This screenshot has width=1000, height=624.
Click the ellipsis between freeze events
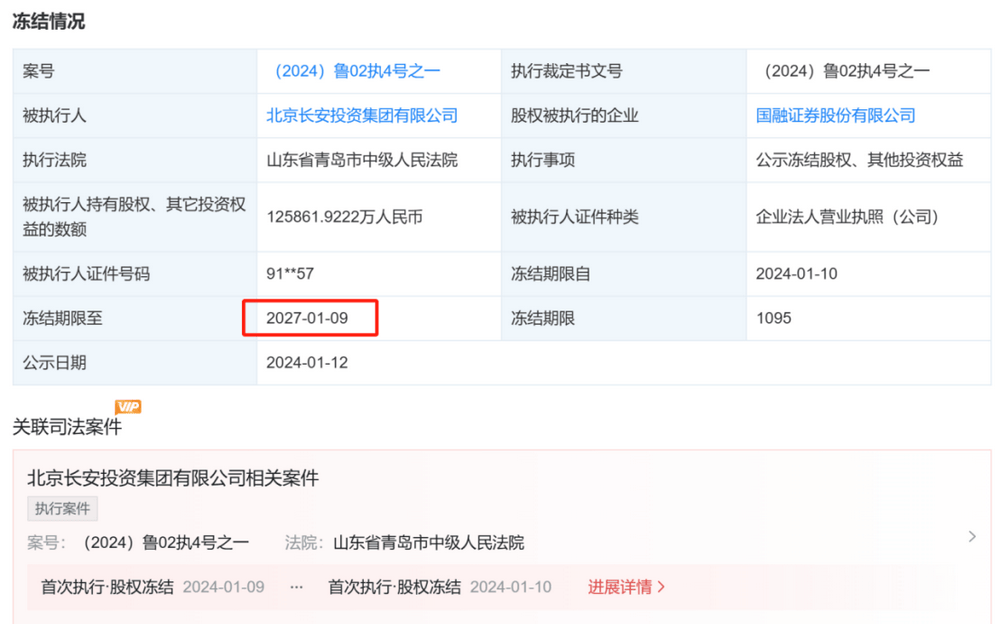click(297, 587)
